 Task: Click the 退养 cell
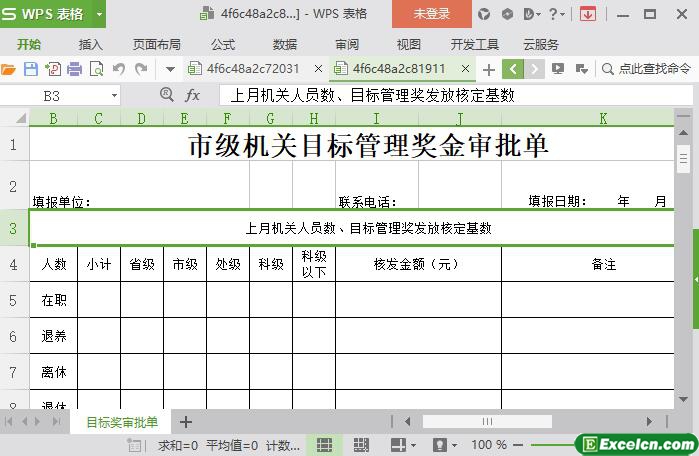pyautogui.click(x=53, y=336)
